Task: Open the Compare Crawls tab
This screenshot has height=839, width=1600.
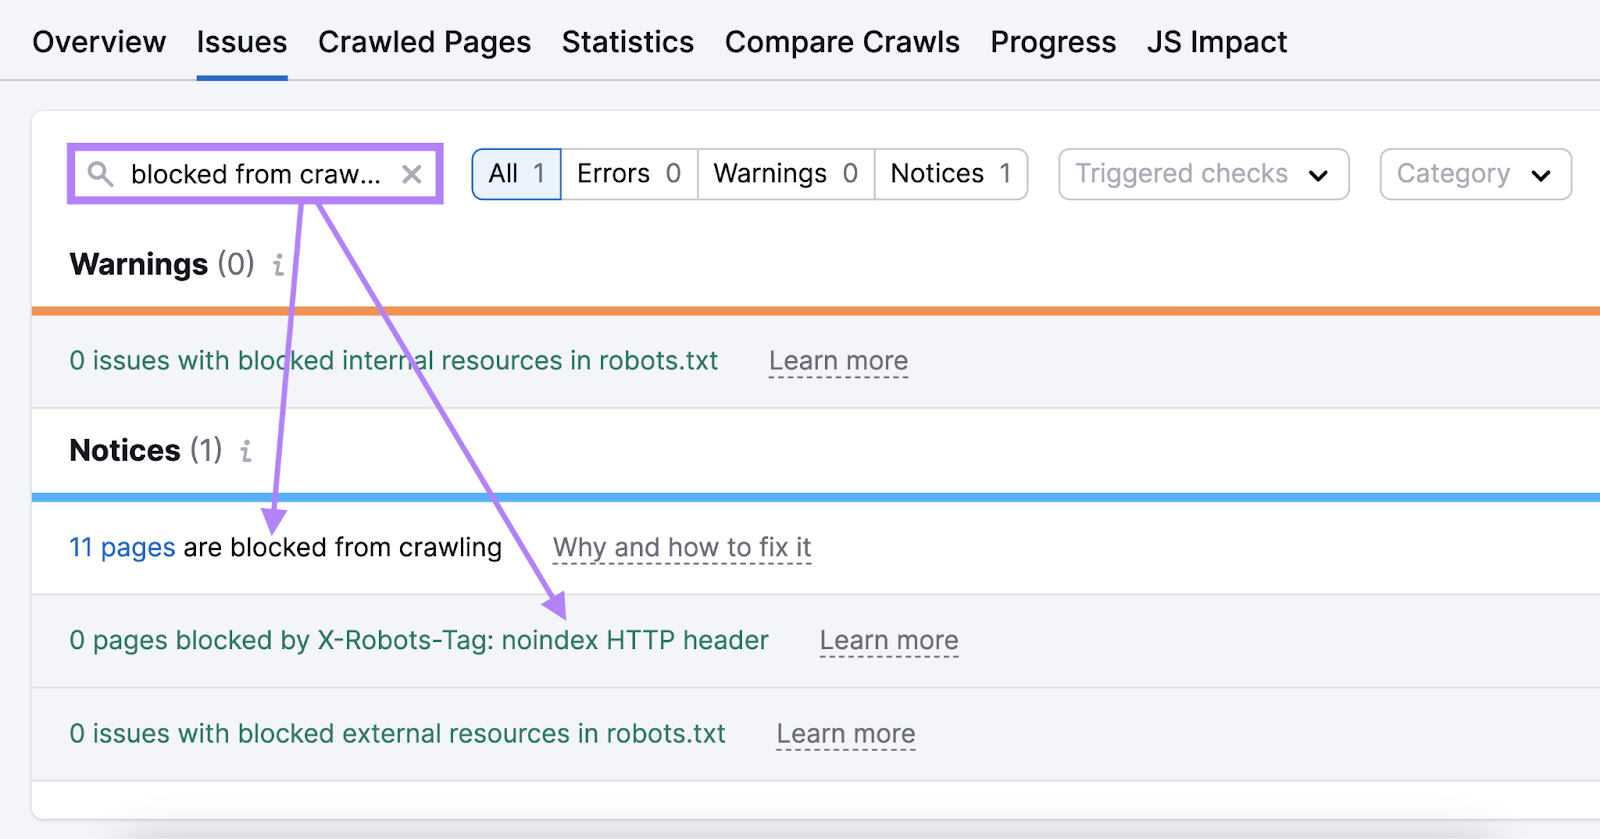Action: click(842, 42)
